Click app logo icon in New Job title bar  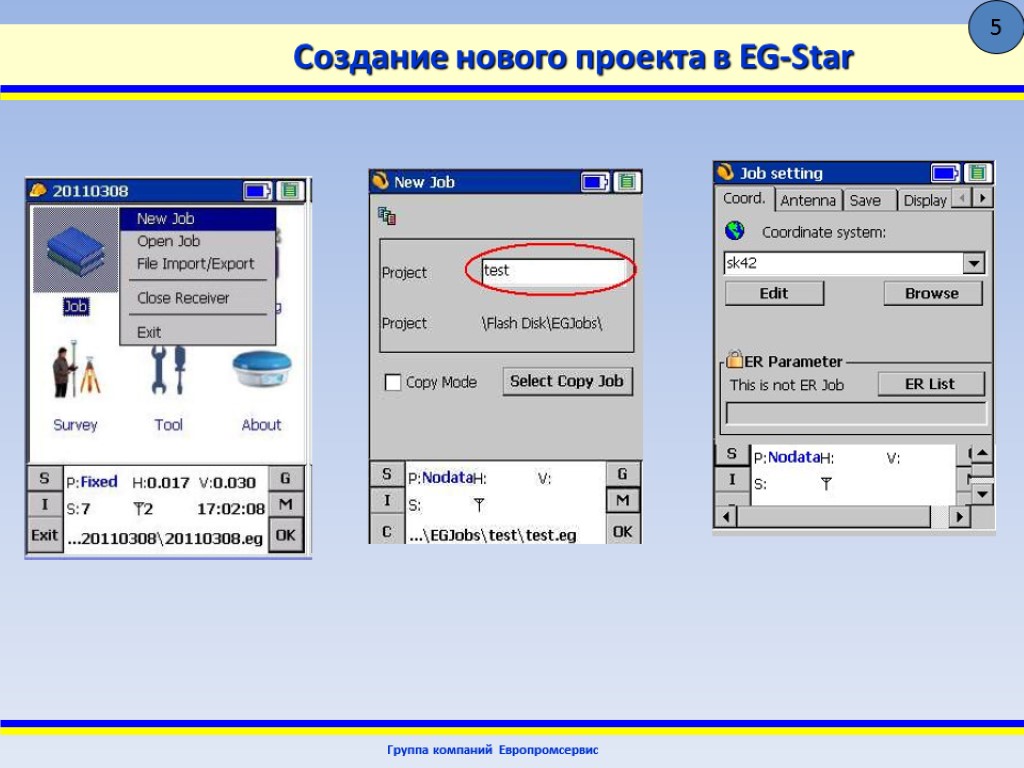coord(380,180)
